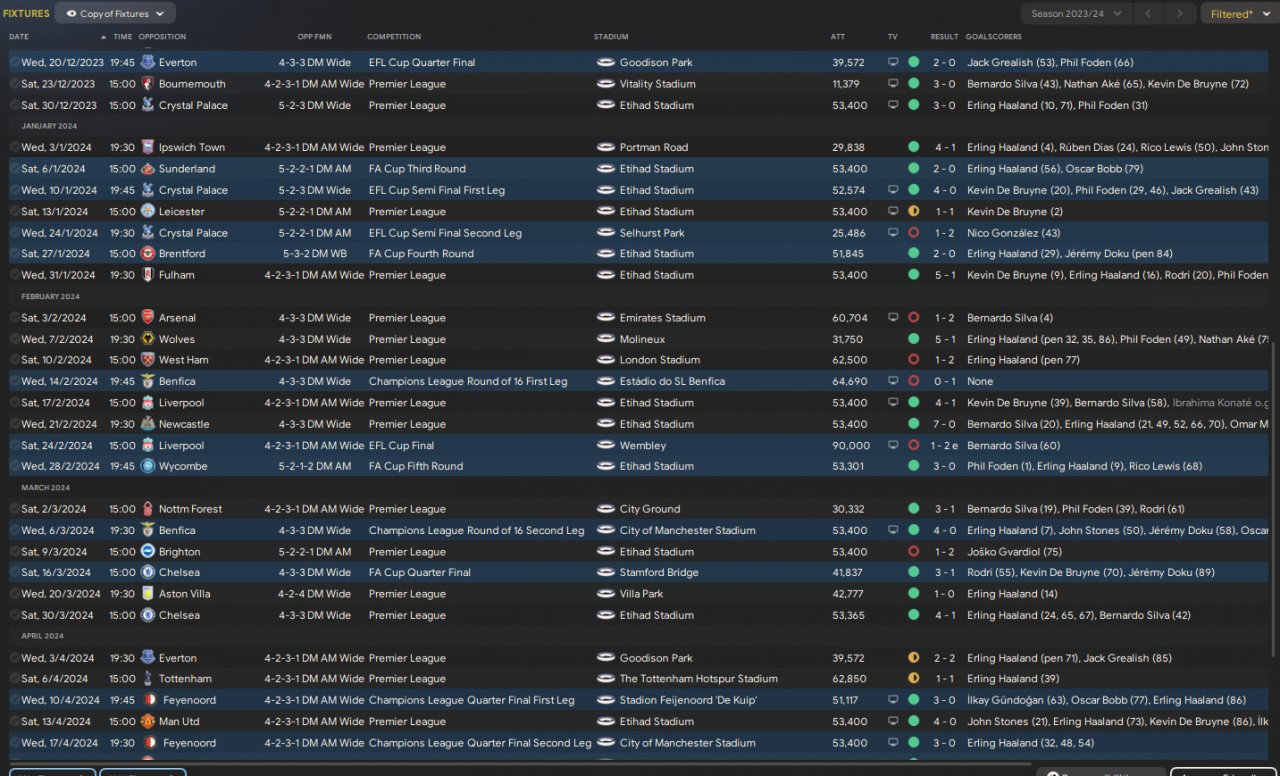
Task: Click the Leicester club badge
Action: click(x=148, y=211)
